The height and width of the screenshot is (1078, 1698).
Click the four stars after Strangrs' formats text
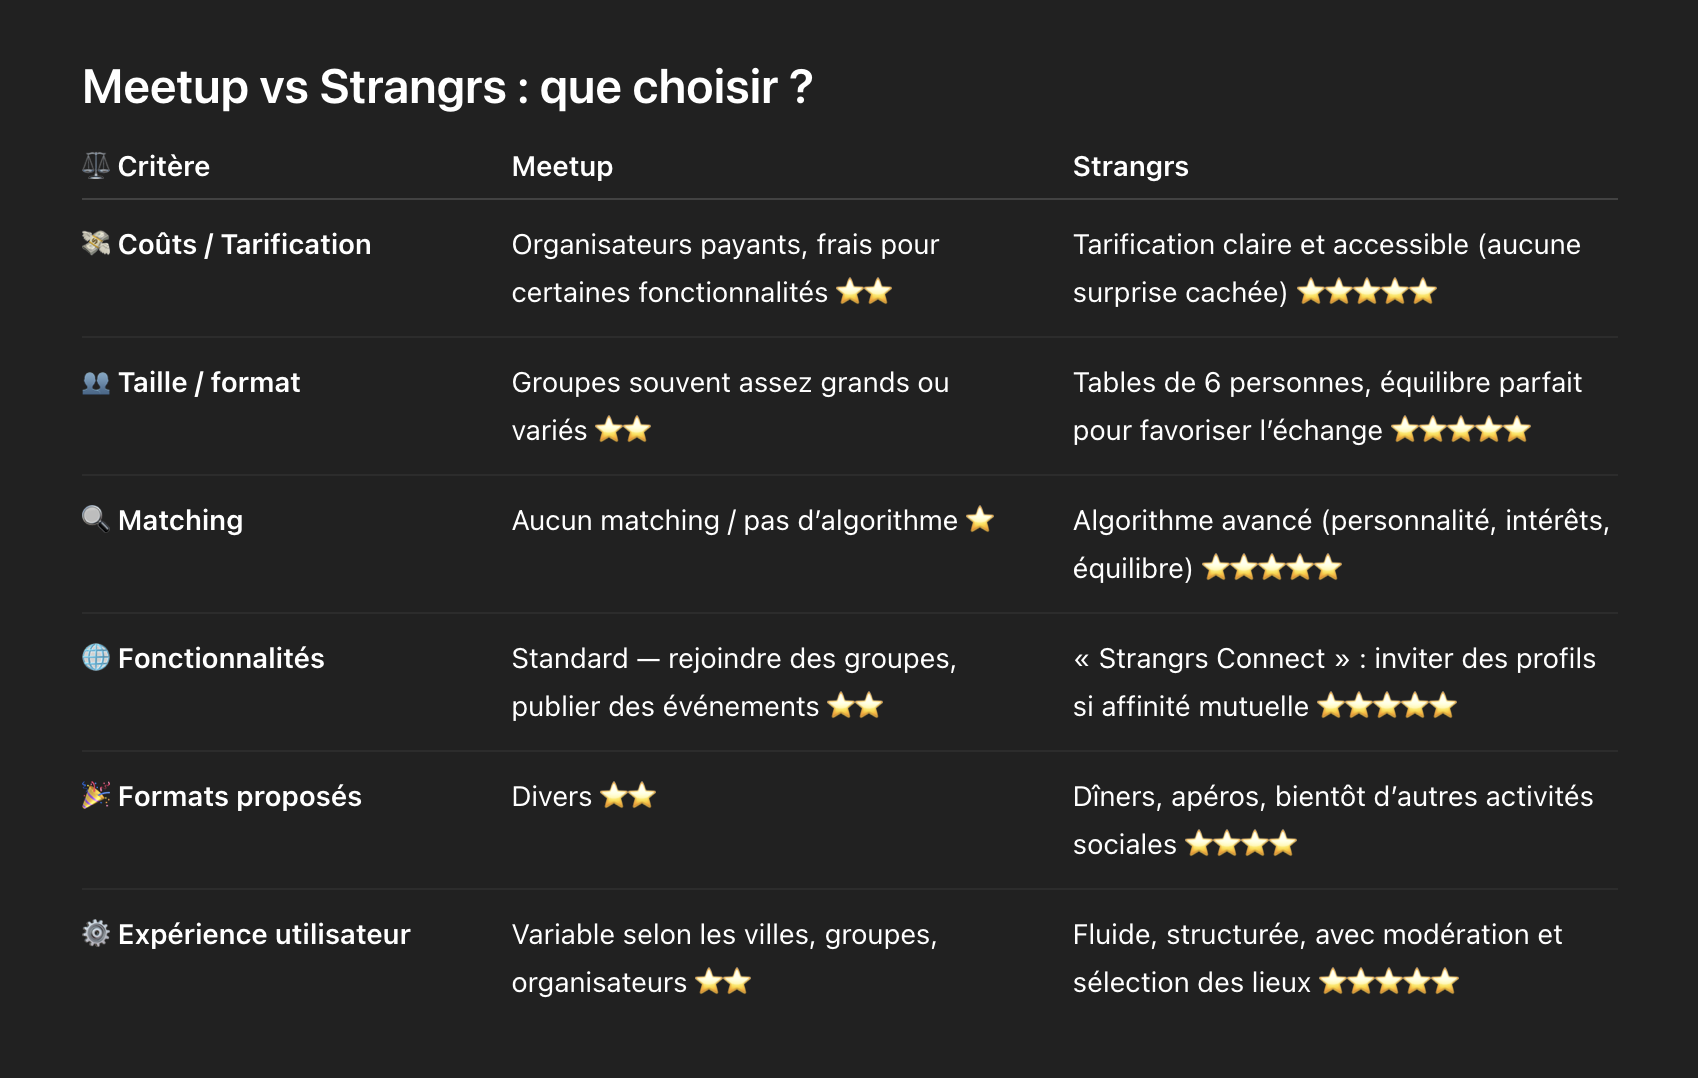pyautogui.click(x=1240, y=844)
